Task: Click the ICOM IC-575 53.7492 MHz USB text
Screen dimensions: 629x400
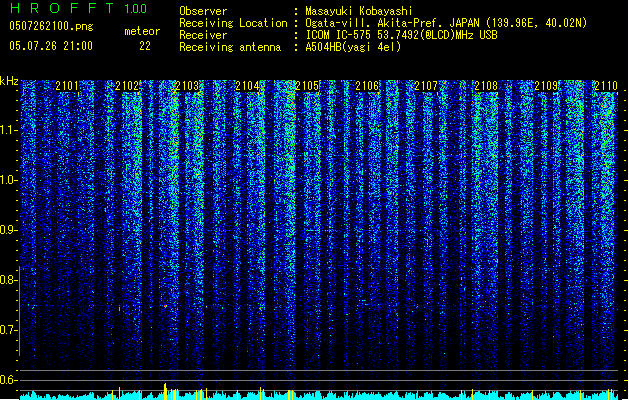Action: [401, 35]
